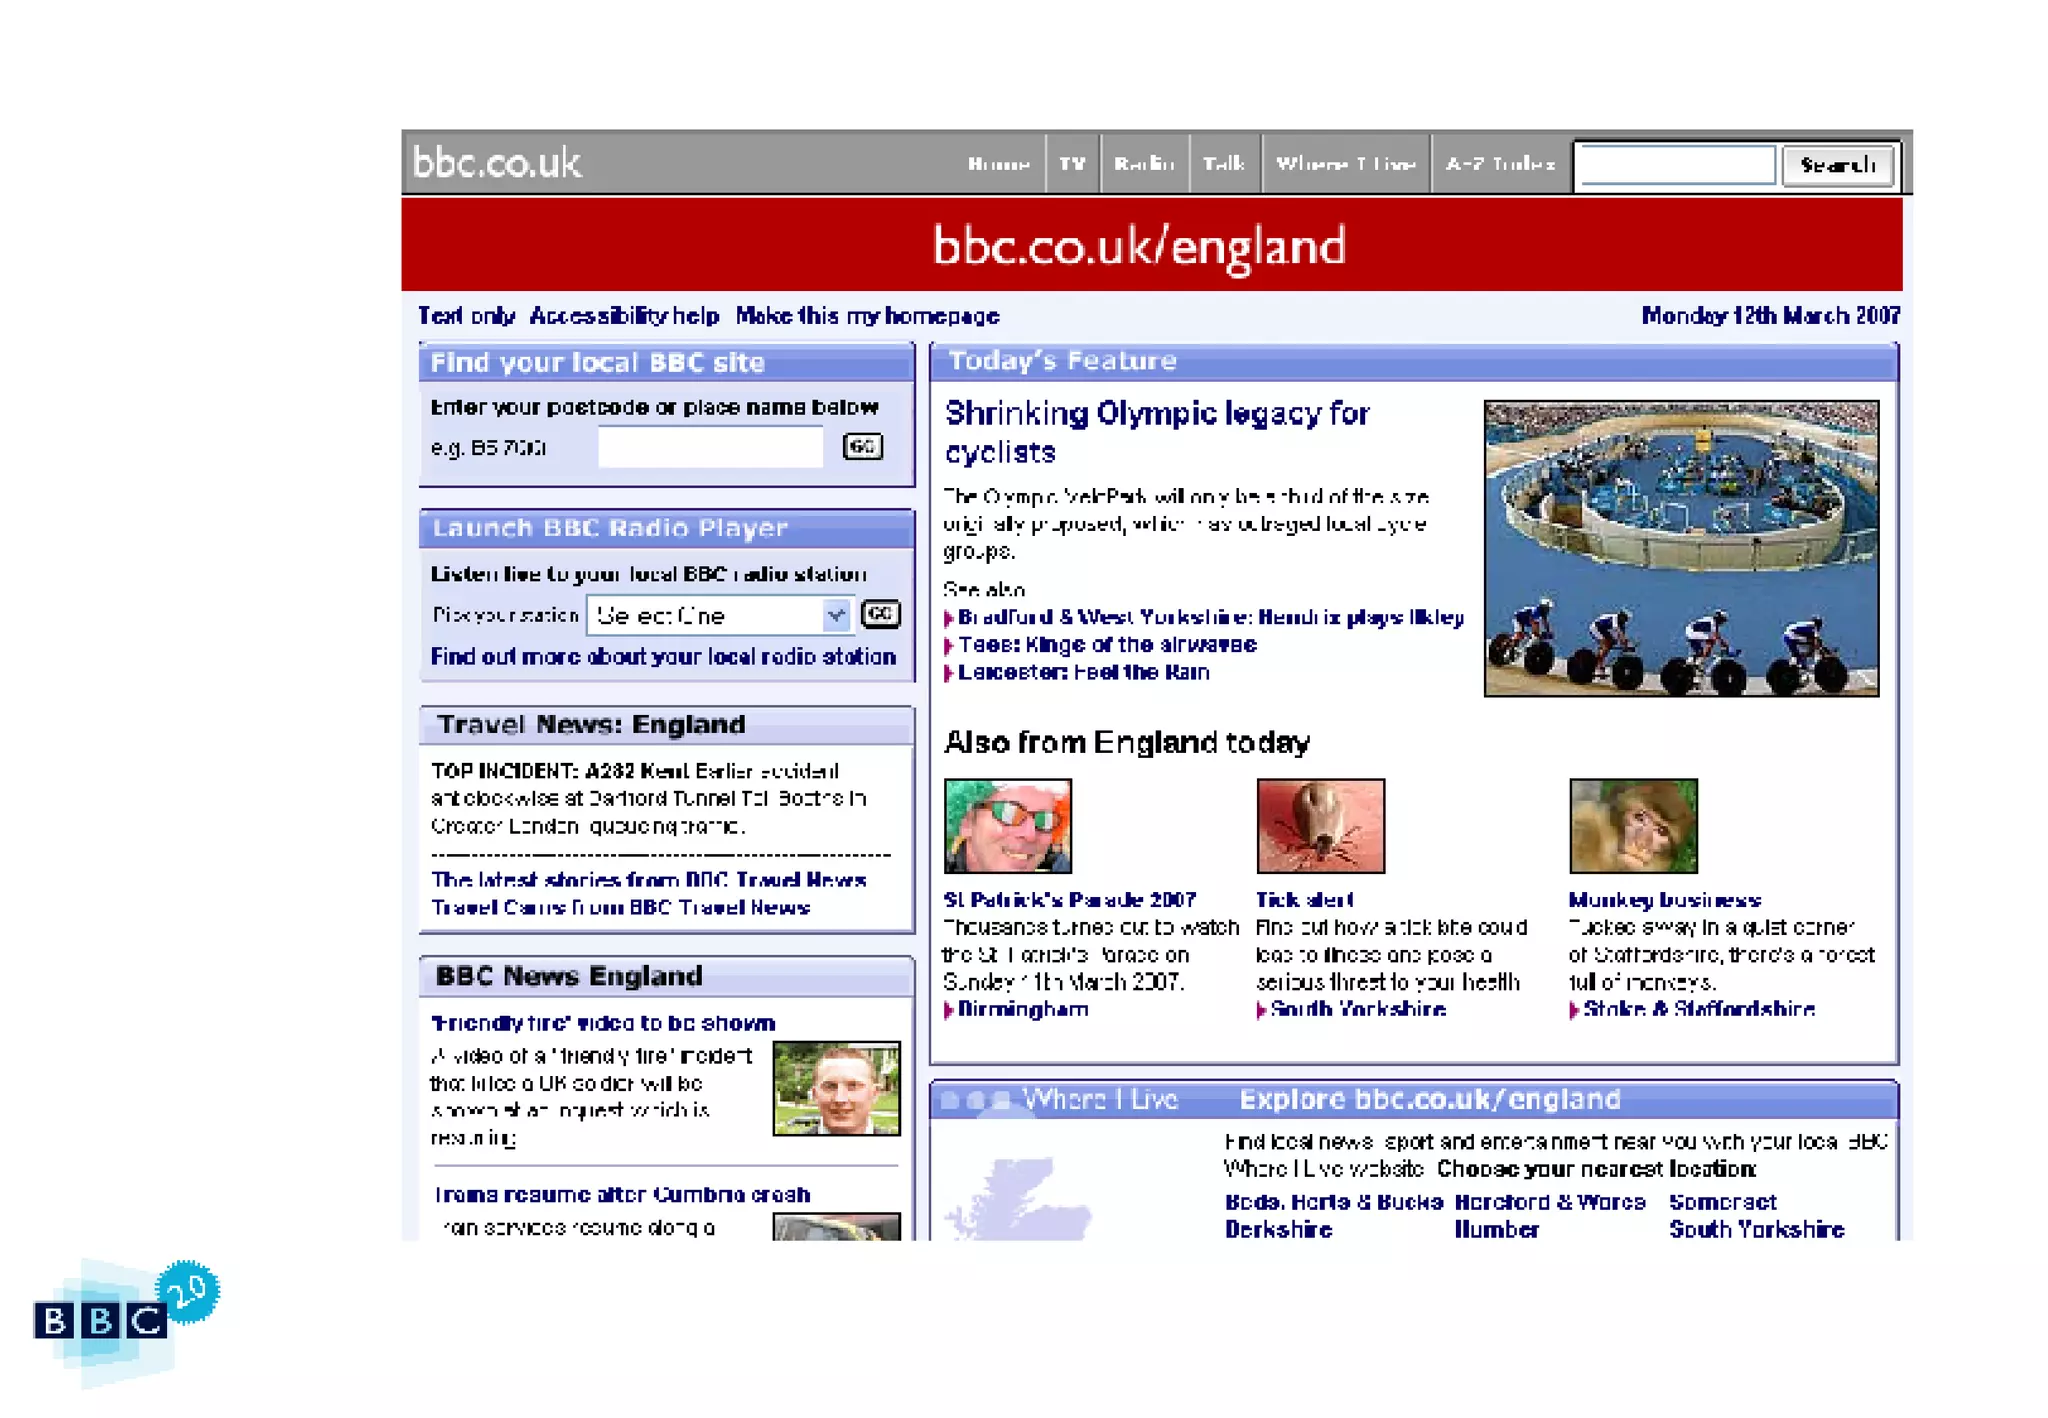Select the Radio navigation item
The image size is (2048, 1418).
[1144, 163]
